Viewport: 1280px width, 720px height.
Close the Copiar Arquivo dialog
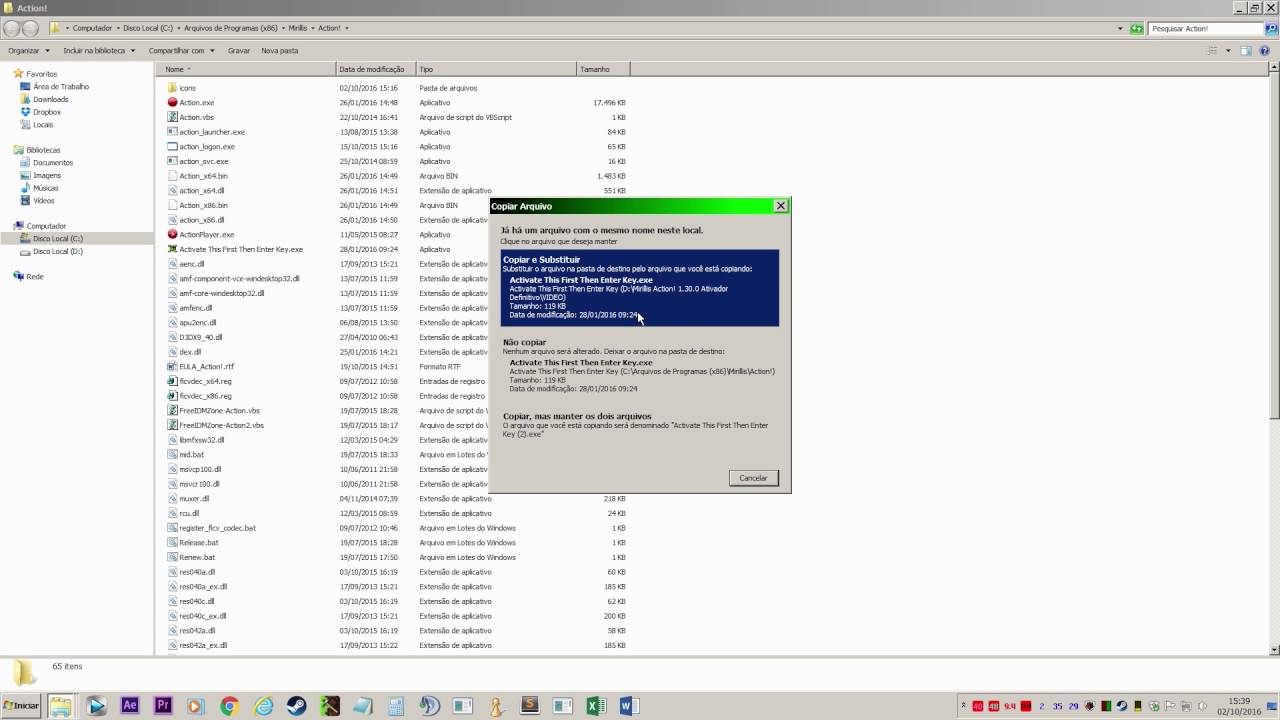781,206
